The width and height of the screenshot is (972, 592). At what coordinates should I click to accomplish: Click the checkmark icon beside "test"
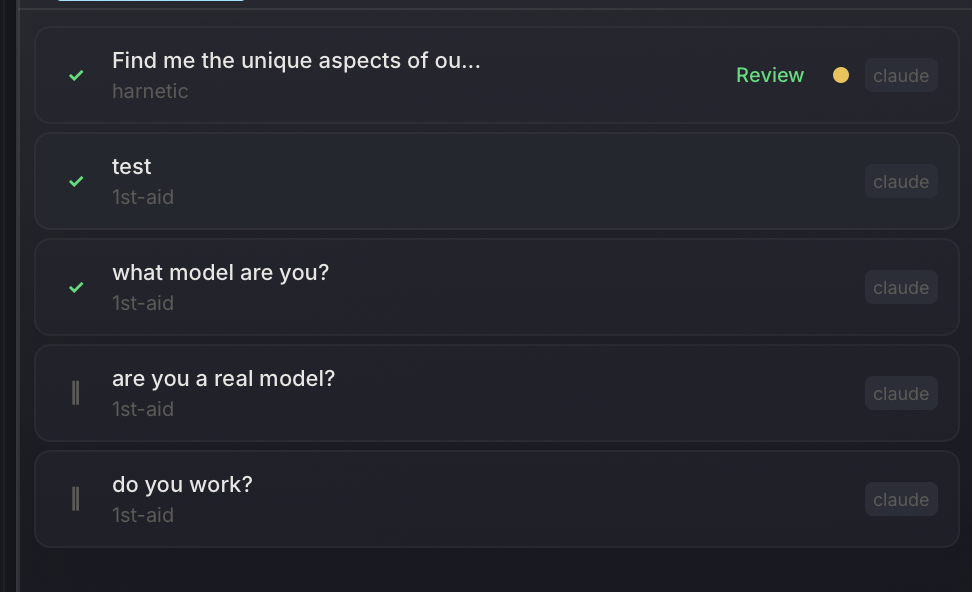click(x=75, y=181)
